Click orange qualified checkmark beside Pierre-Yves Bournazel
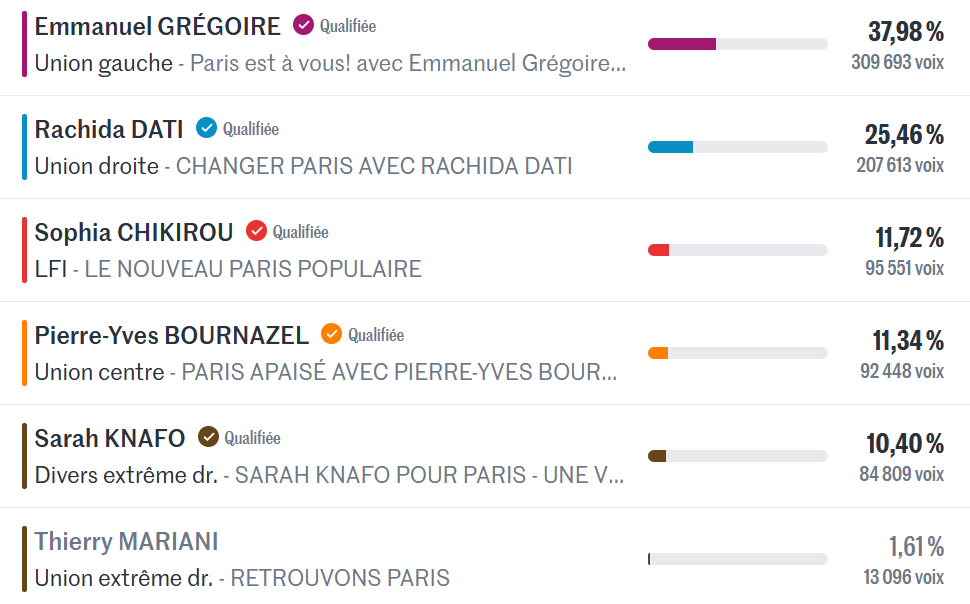Screen dimensions: 970x604 click(x=331, y=334)
